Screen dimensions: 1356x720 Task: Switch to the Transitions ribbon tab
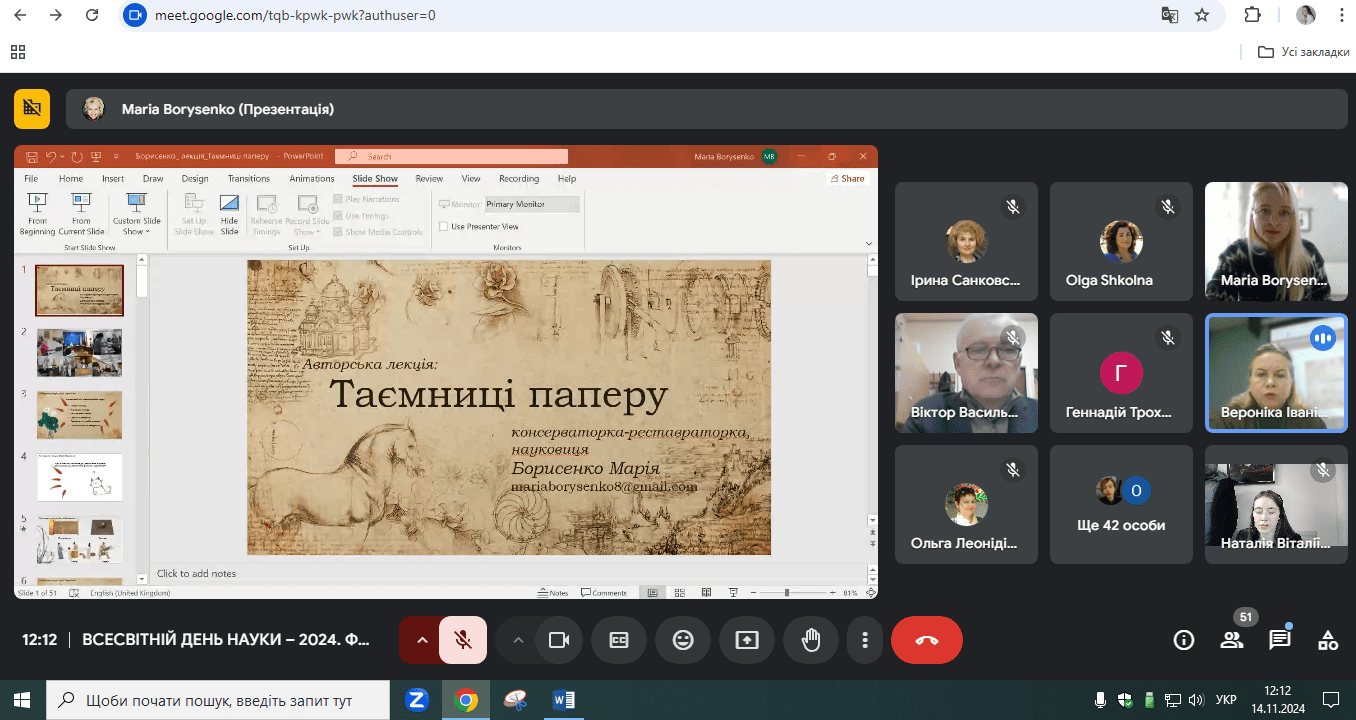249,179
